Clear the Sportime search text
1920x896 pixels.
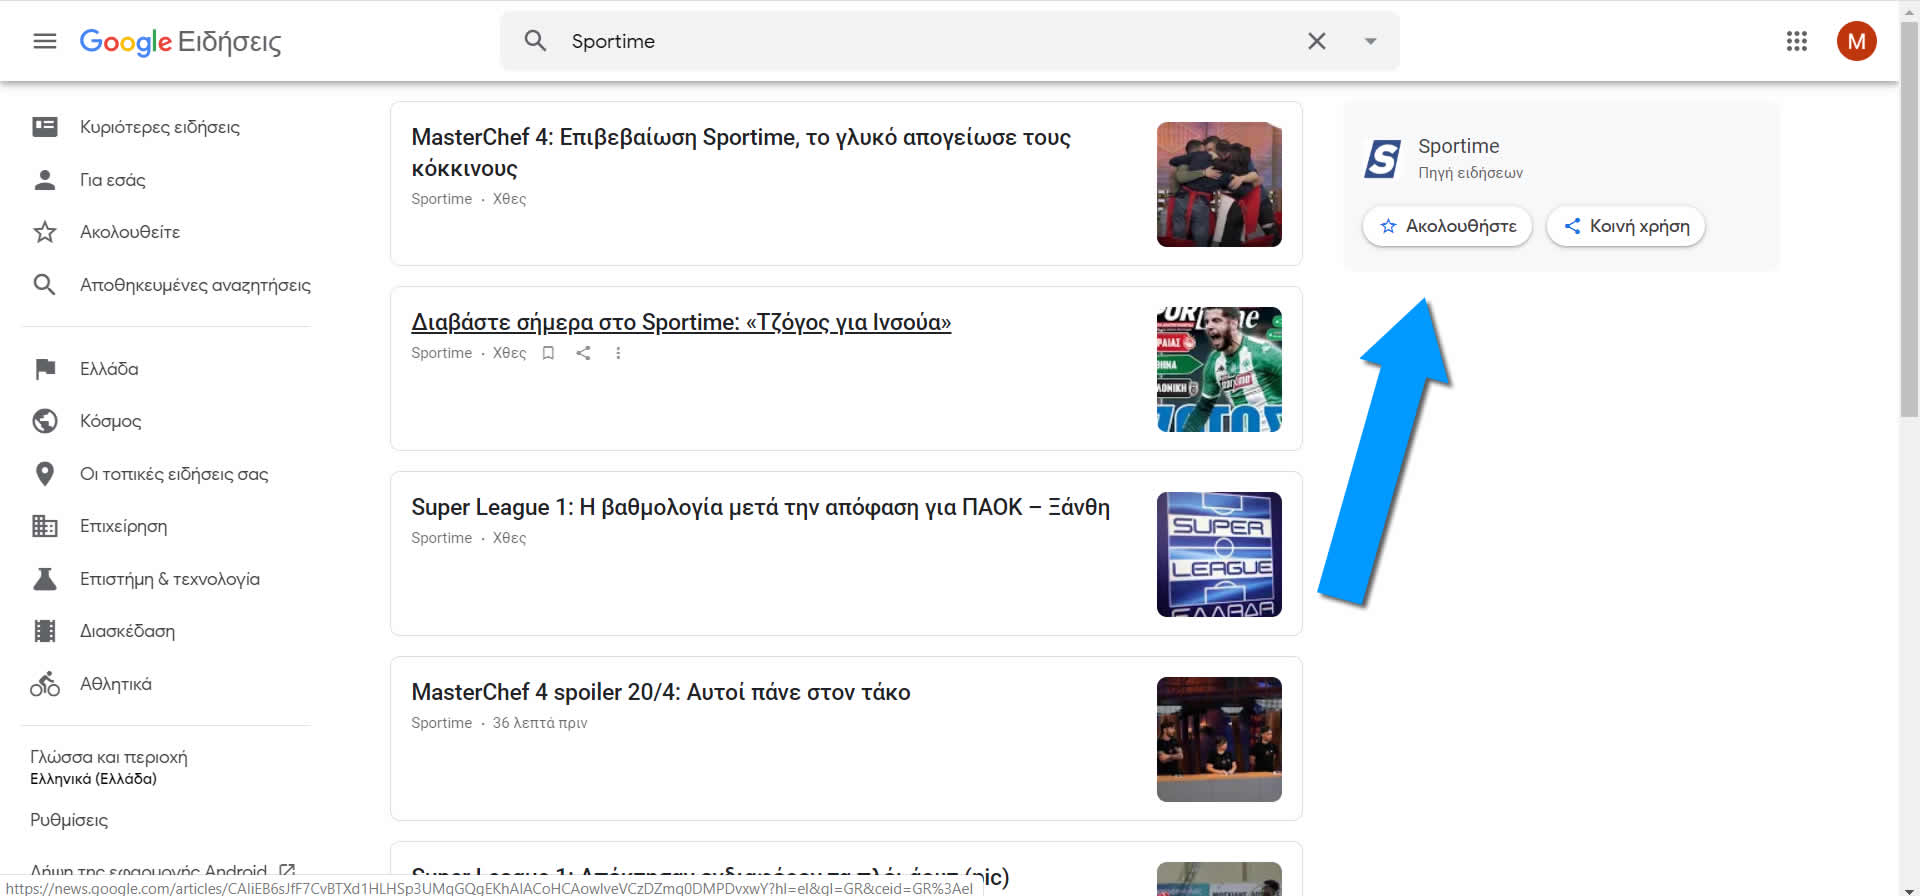click(1316, 41)
